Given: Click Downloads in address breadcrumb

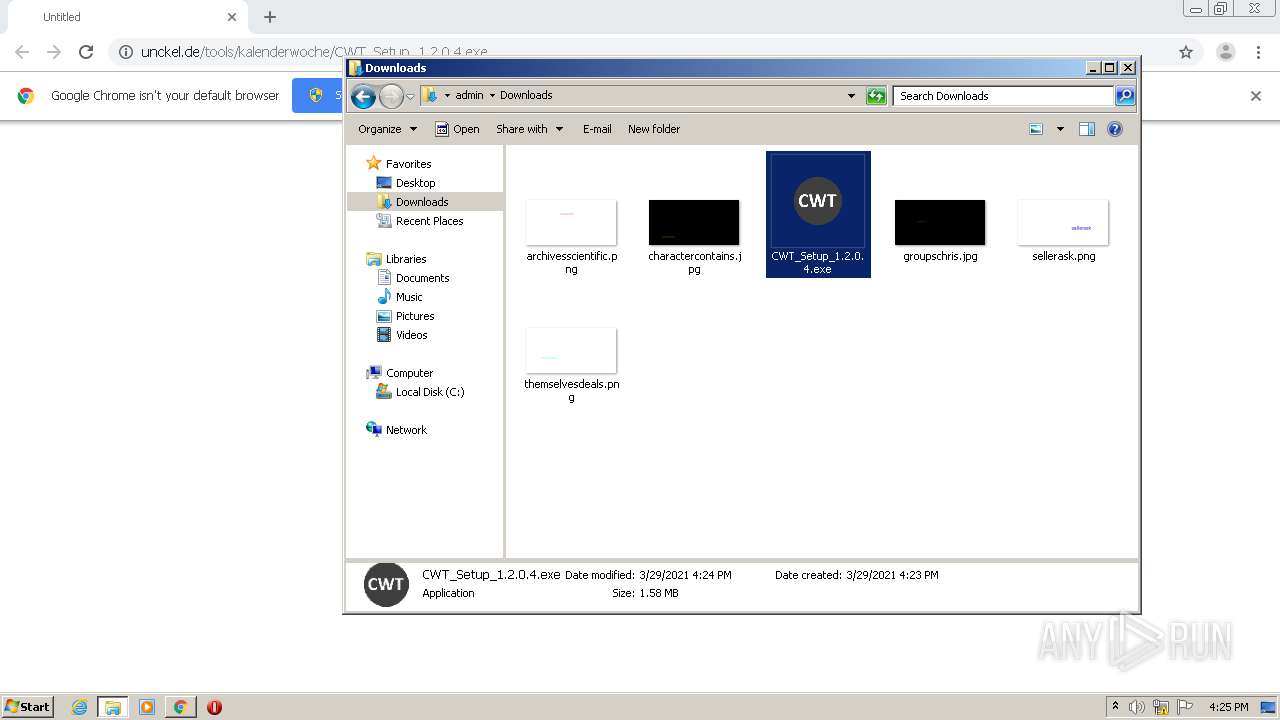Looking at the screenshot, I should tap(526, 96).
